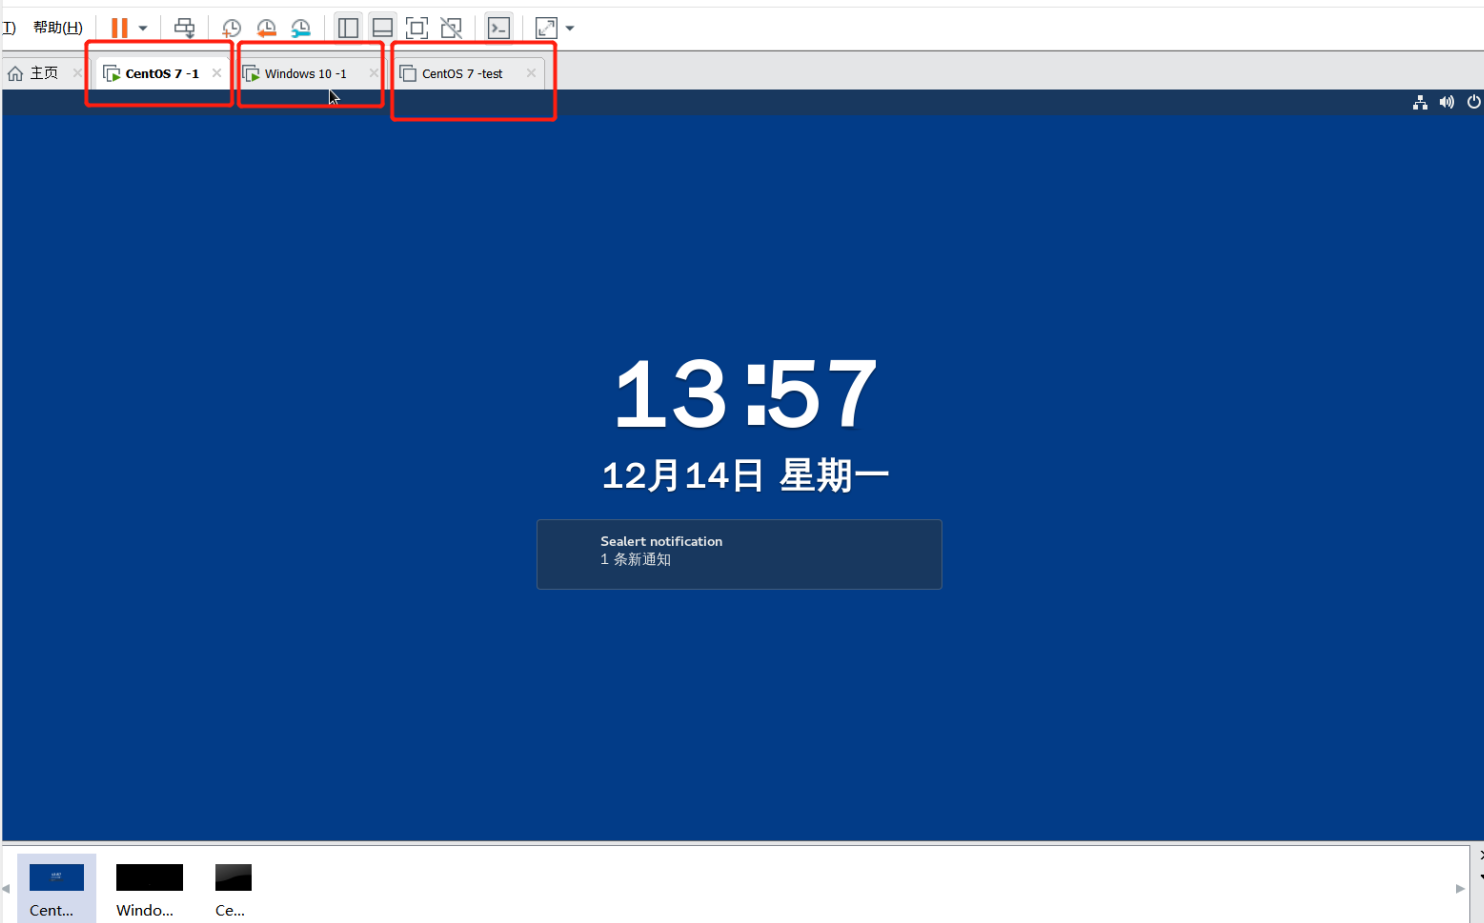
Task: Toggle the thumbnail bar visibility
Action: pos(382,27)
